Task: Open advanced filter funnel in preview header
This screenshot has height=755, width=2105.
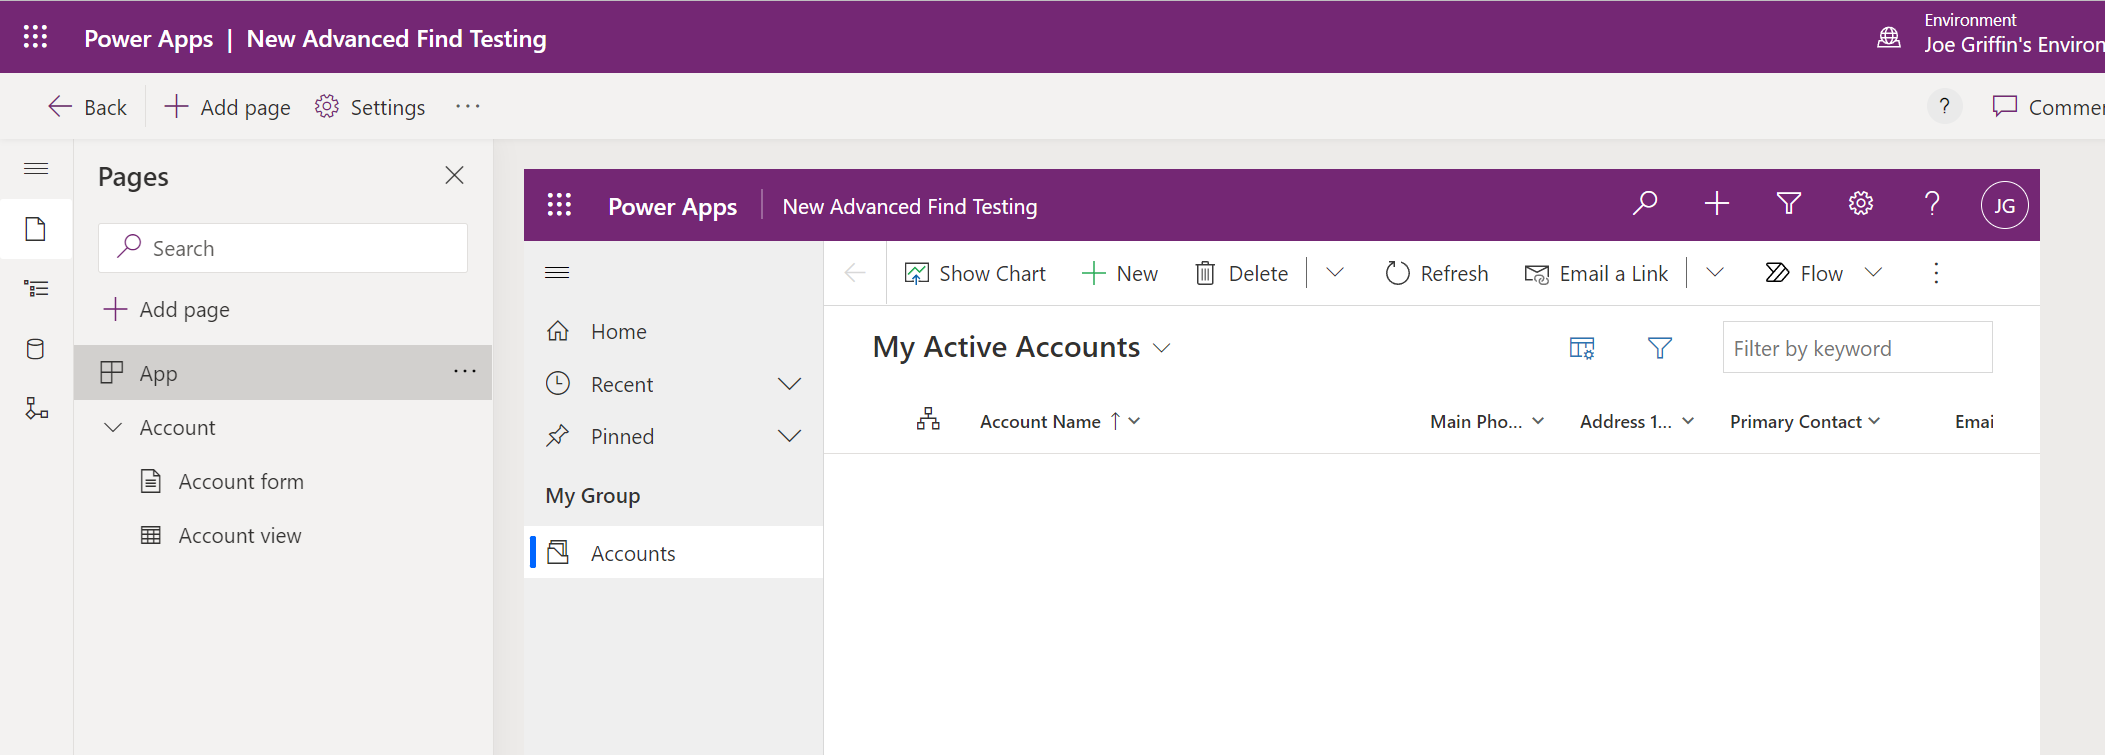Action: [x=1789, y=204]
